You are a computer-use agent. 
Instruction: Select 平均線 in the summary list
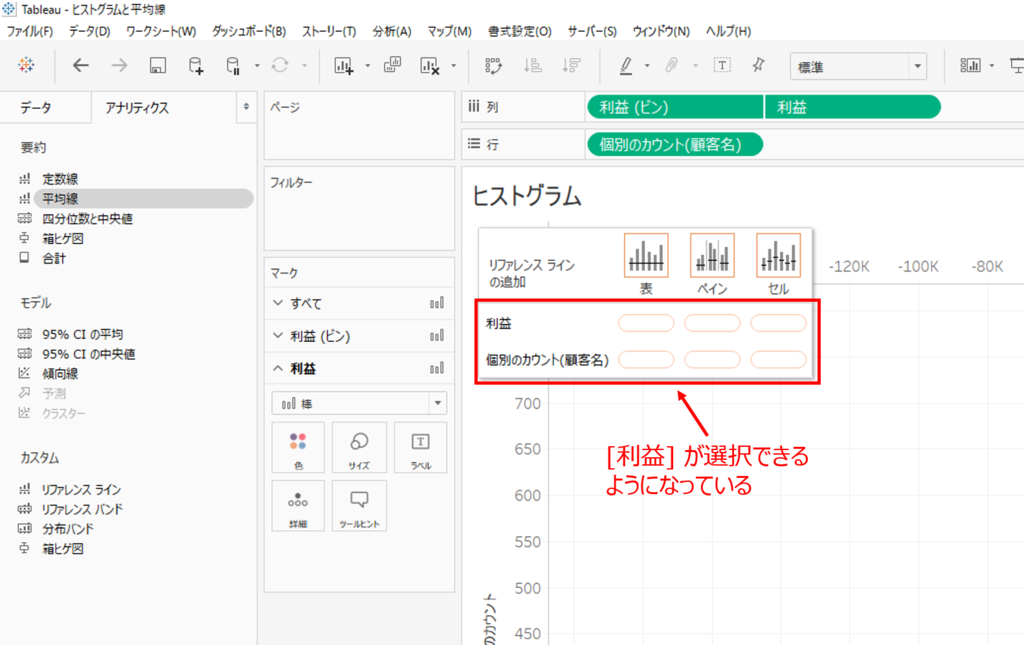coord(60,198)
